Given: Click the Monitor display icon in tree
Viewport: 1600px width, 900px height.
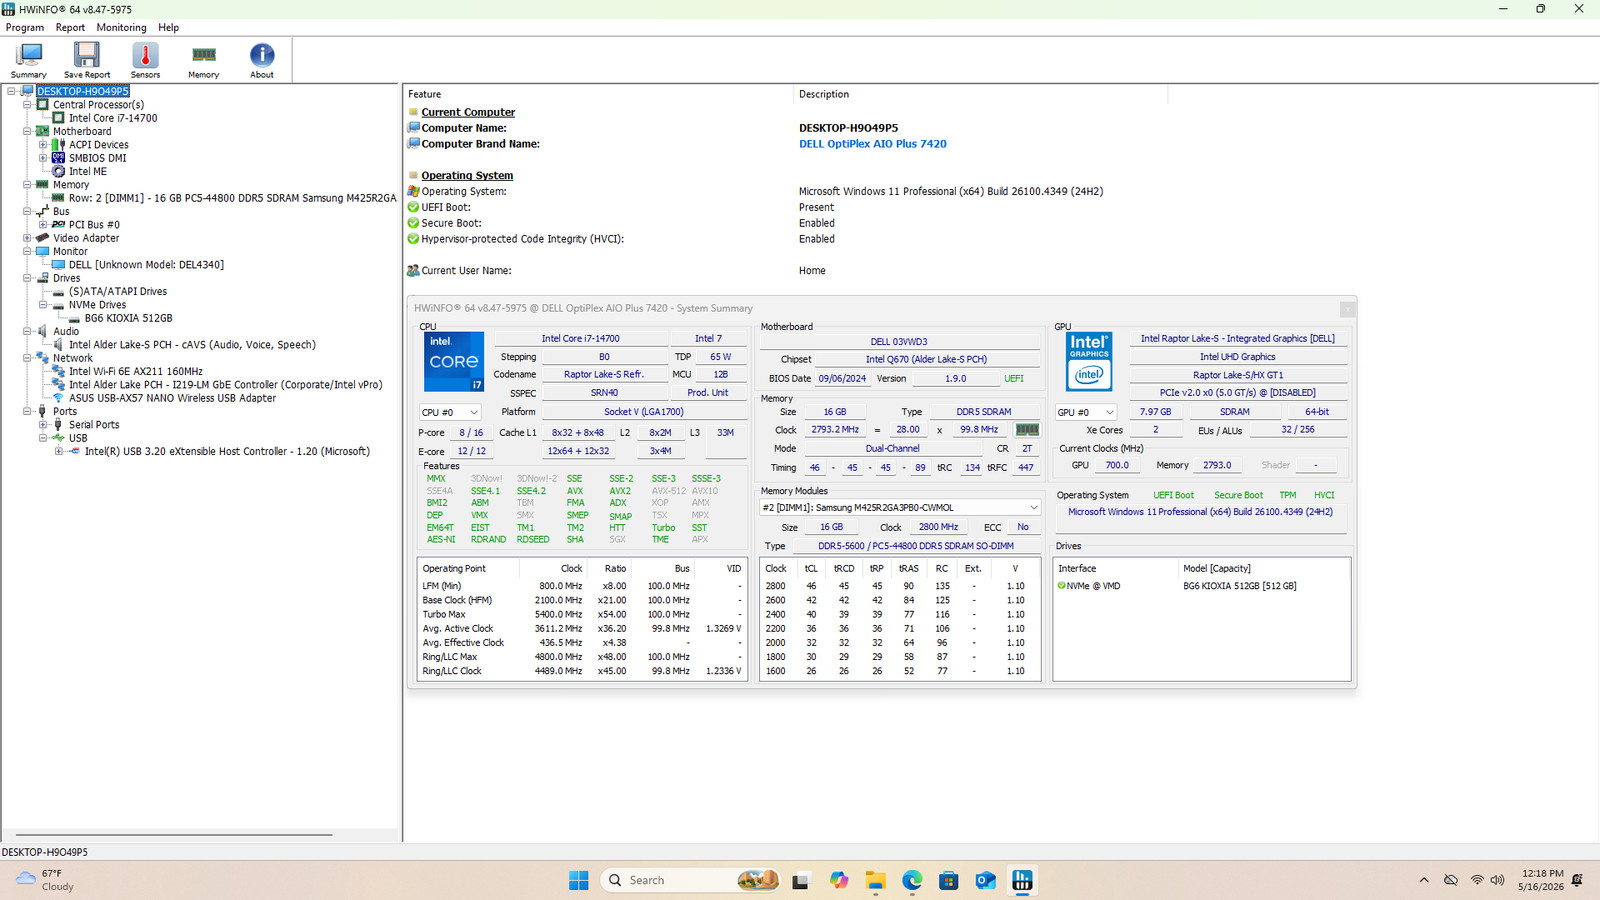Looking at the screenshot, I should click(43, 251).
